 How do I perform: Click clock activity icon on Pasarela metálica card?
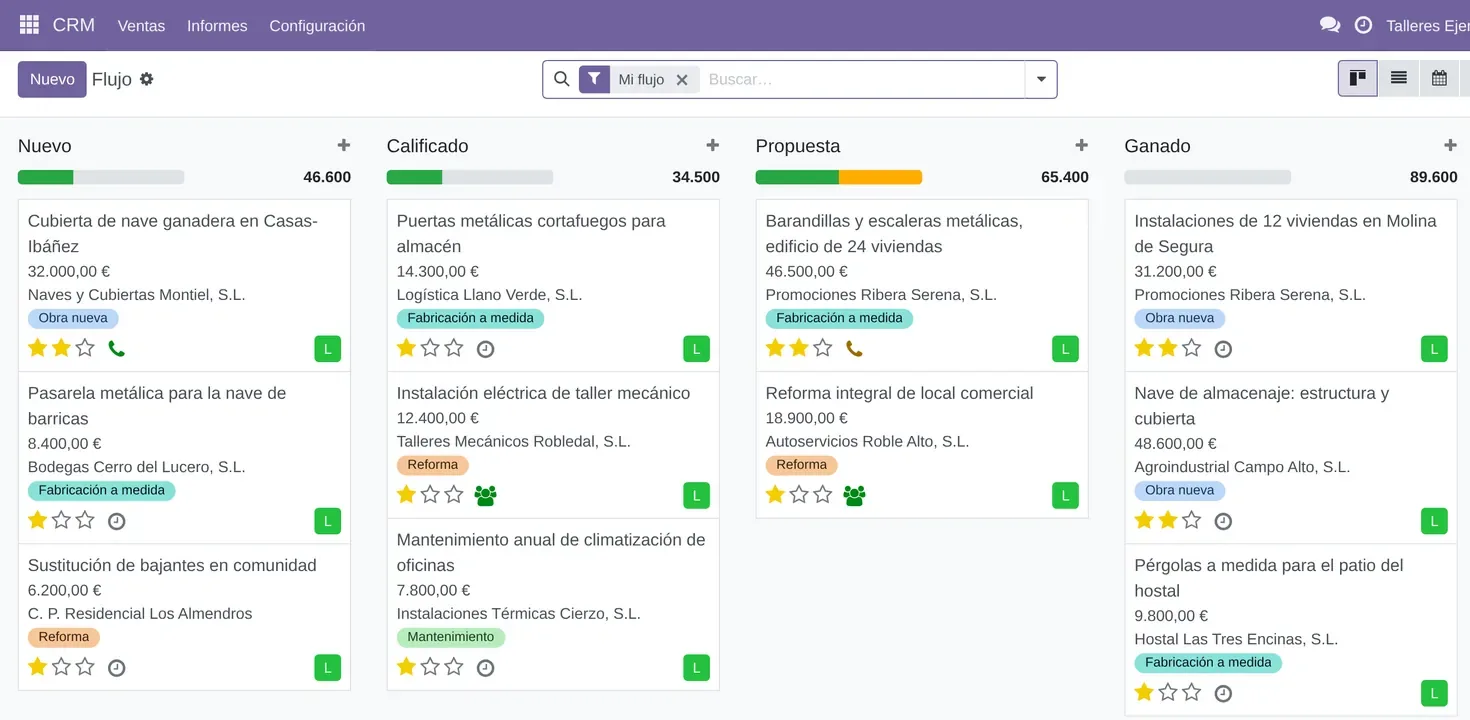[x=116, y=521]
